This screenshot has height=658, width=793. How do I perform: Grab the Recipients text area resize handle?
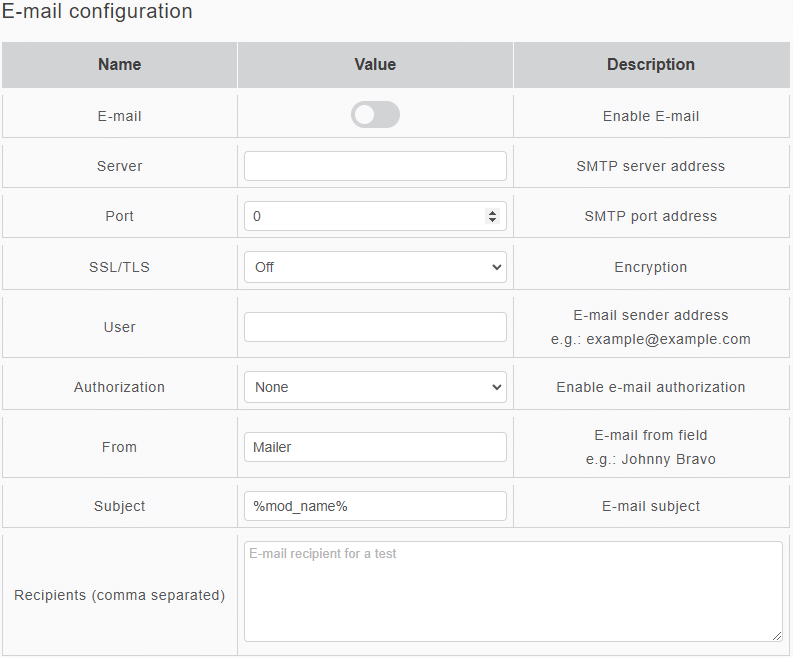point(777,636)
